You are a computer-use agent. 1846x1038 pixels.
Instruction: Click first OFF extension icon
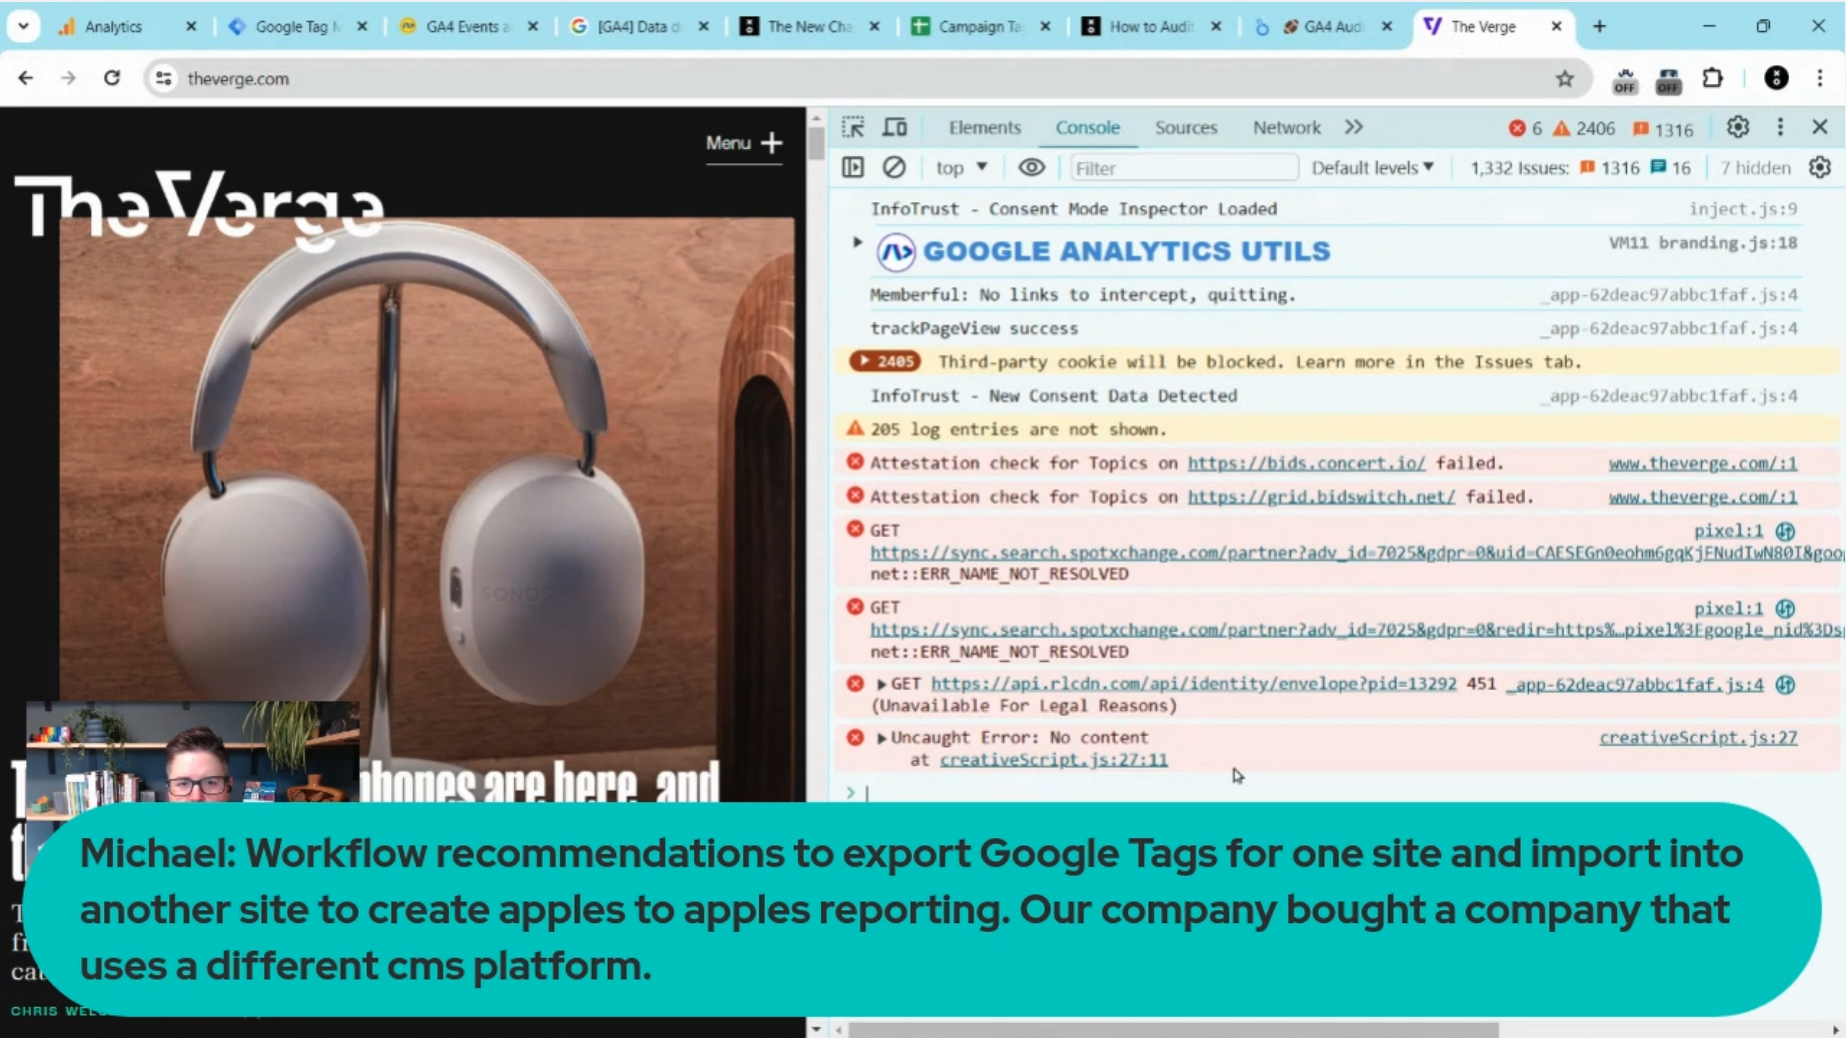tap(1625, 80)
